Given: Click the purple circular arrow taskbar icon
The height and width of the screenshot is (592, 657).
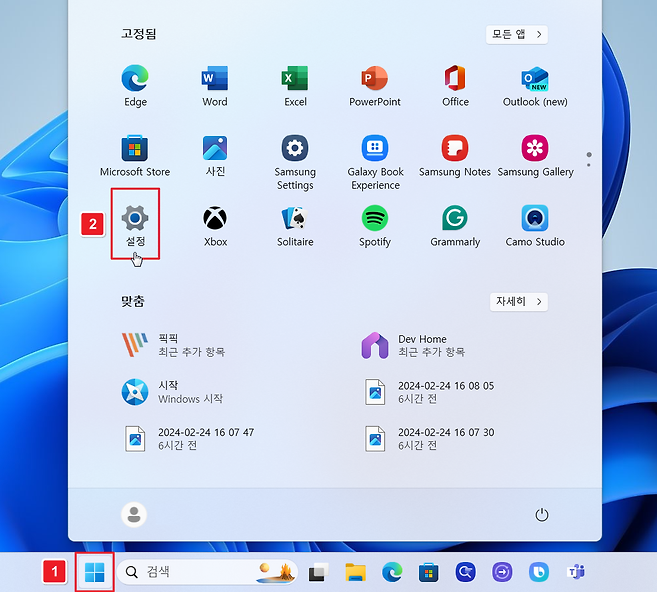Looking at the screenshot, I should point(502,572).
